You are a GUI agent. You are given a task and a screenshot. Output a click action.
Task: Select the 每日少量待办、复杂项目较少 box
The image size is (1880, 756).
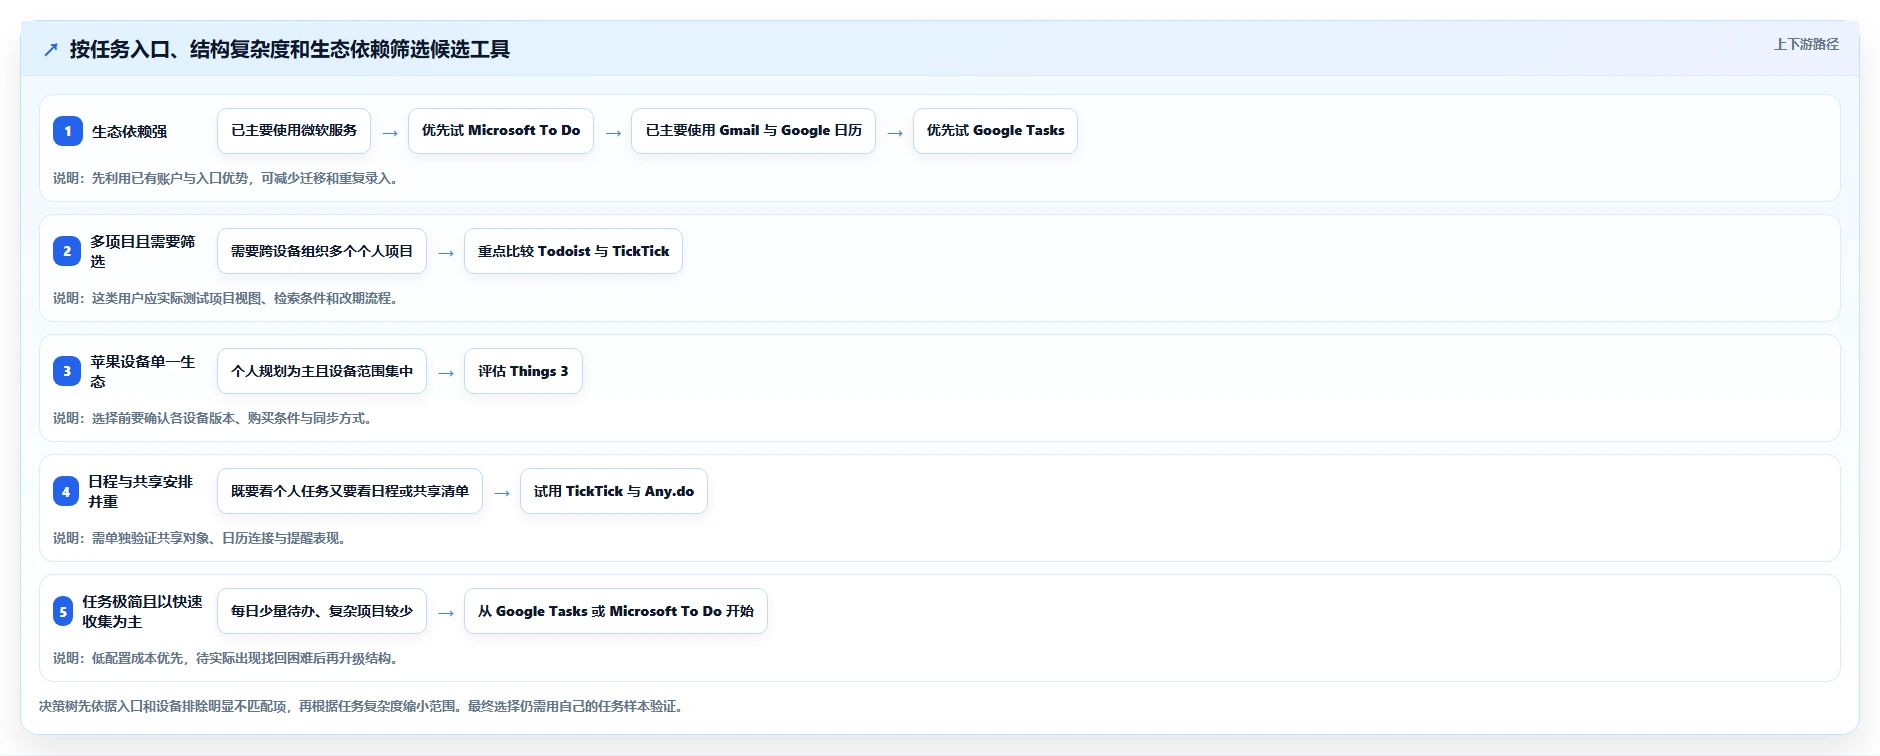tap(322, 611)
